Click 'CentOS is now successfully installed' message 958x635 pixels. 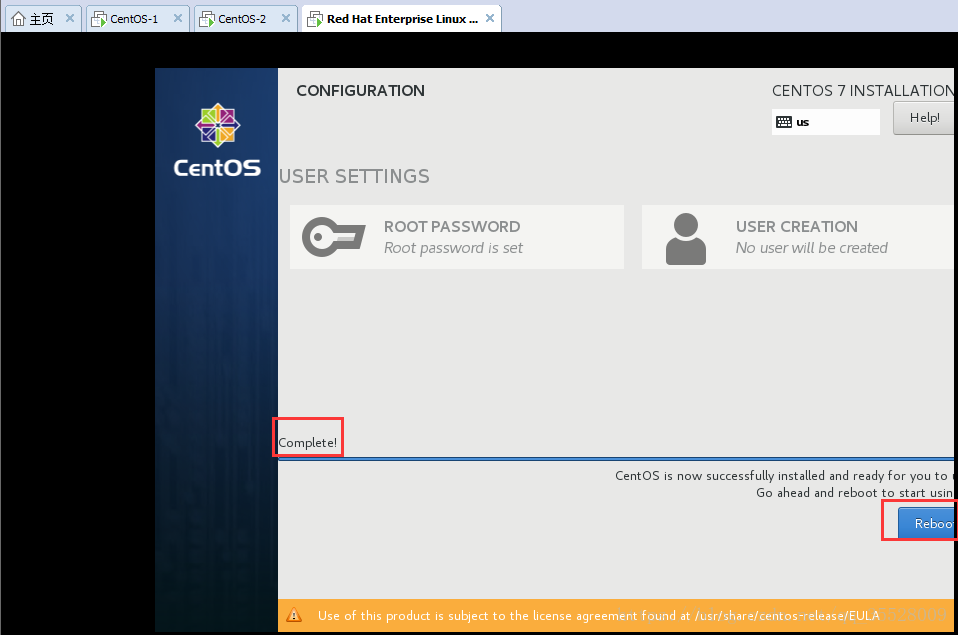784,475
